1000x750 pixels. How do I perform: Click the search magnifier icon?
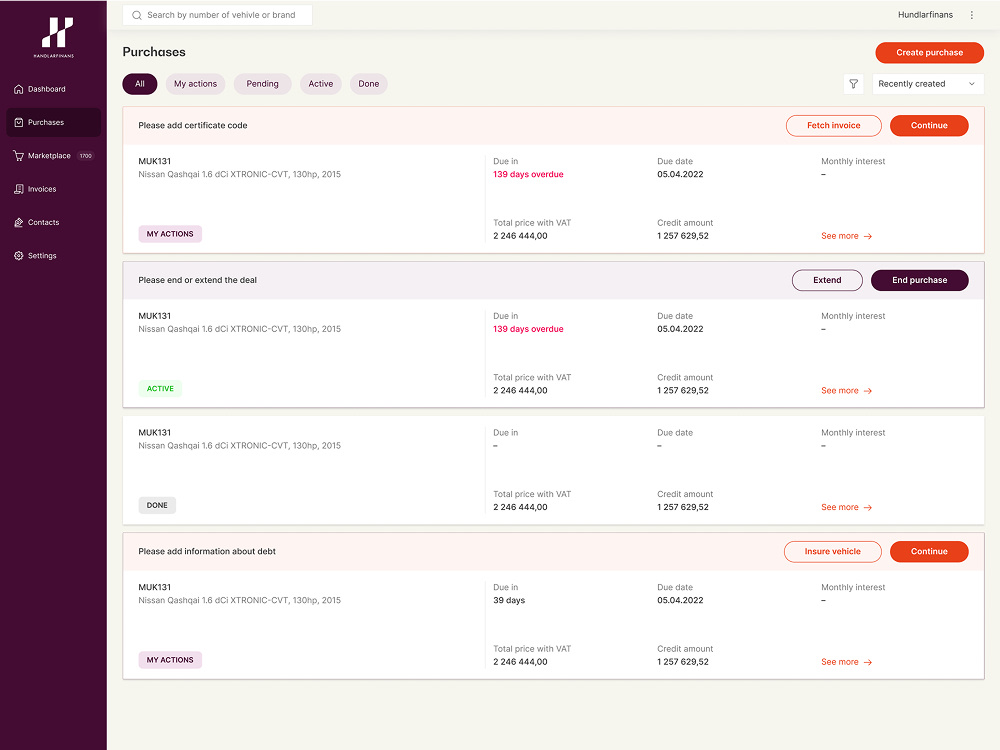click(x=136, y=15)
